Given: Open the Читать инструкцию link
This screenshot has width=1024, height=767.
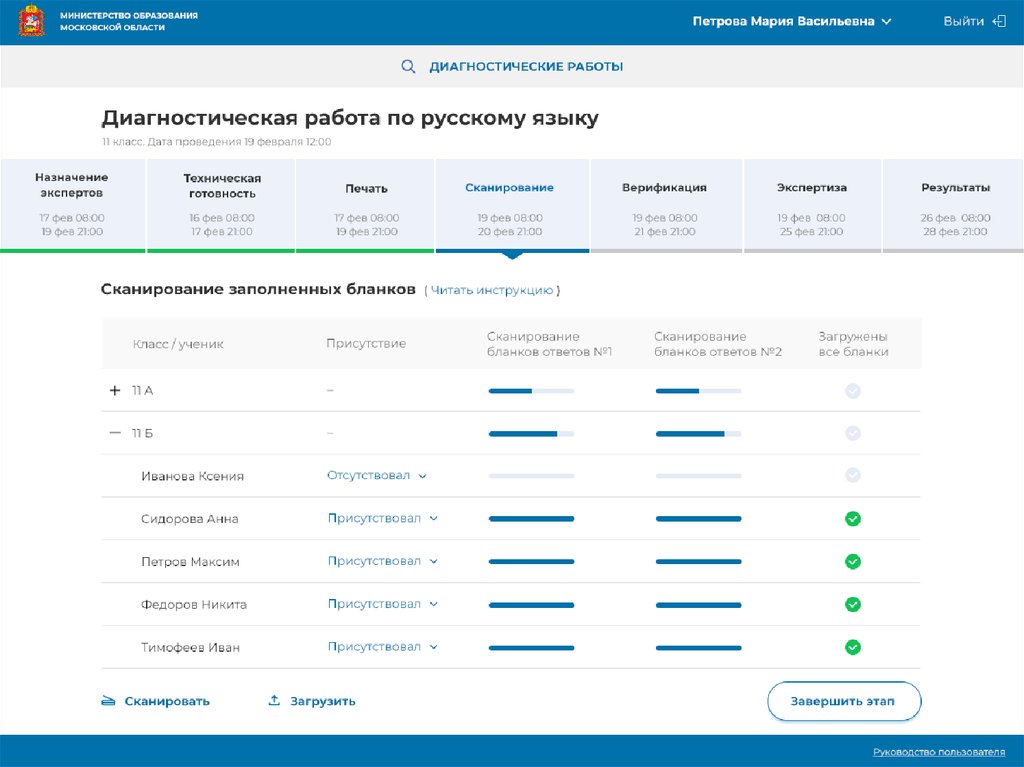Looking at the screenshot, I should [x=491, y=290].
